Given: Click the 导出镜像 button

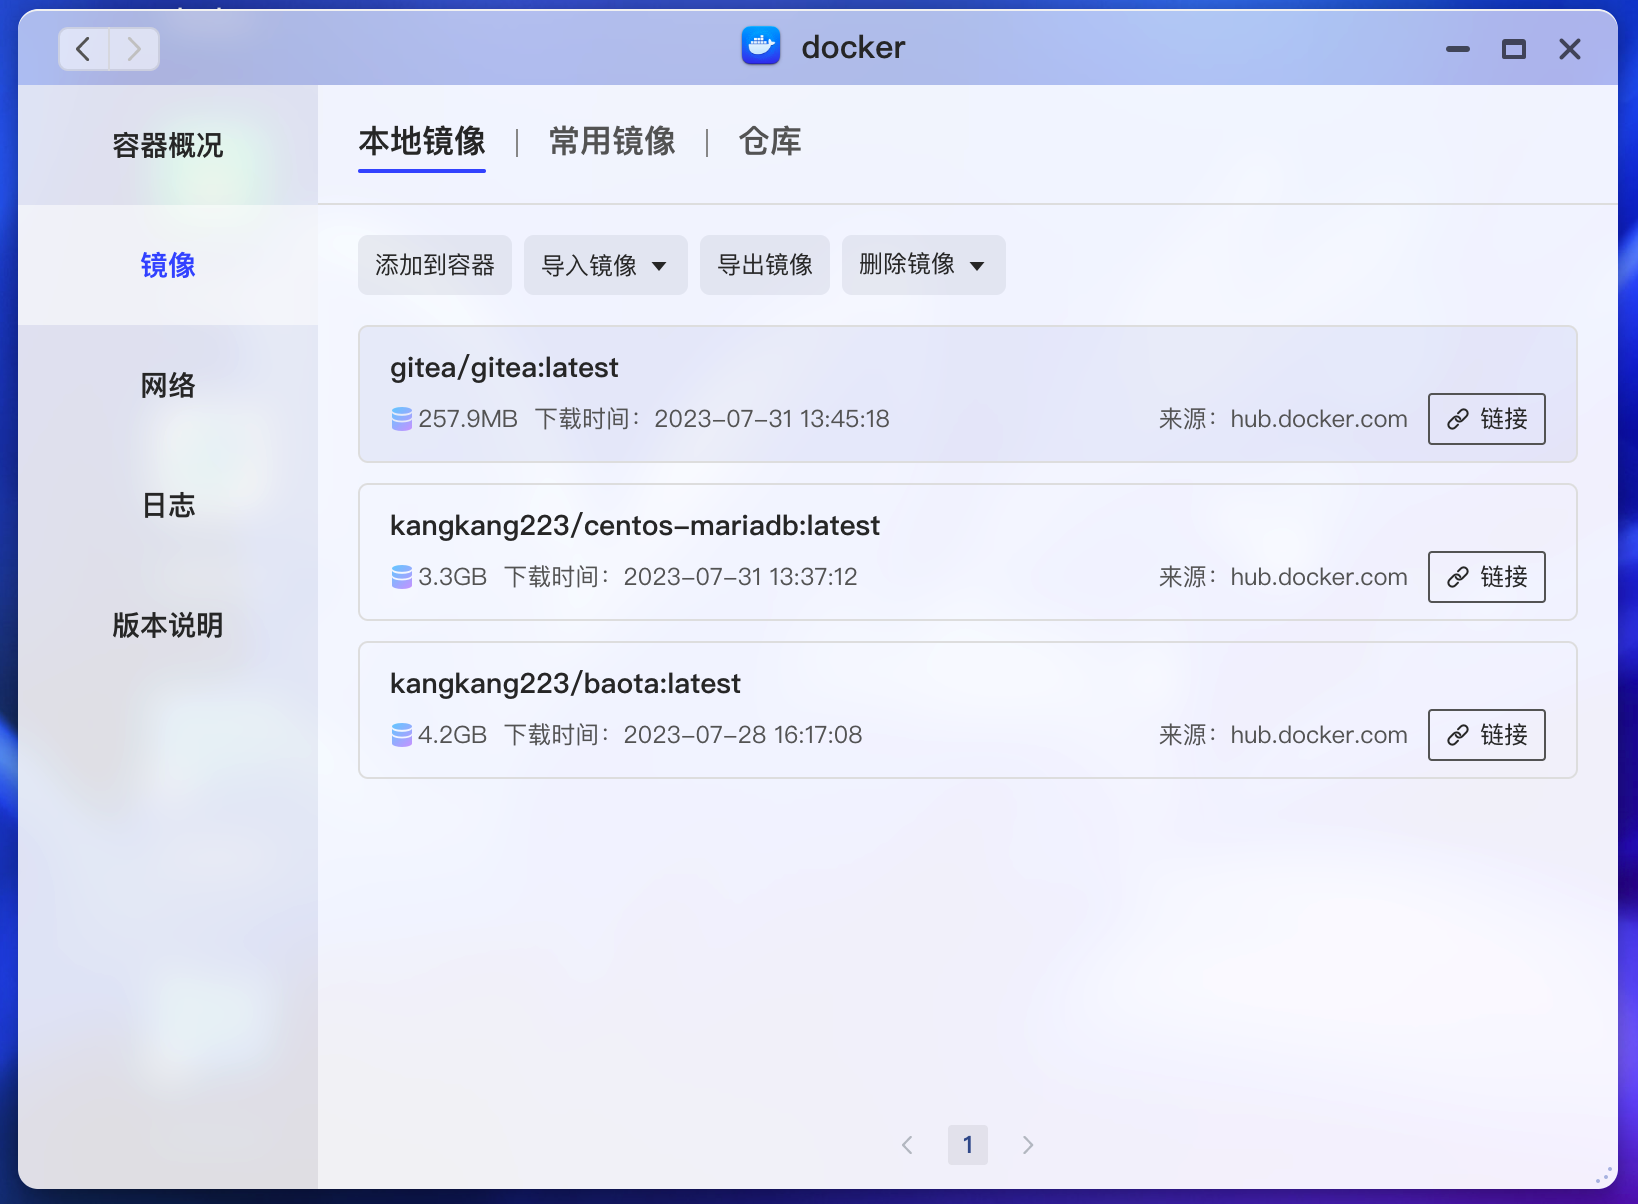Looking at the screenshot, I should [x=765, y=265].
